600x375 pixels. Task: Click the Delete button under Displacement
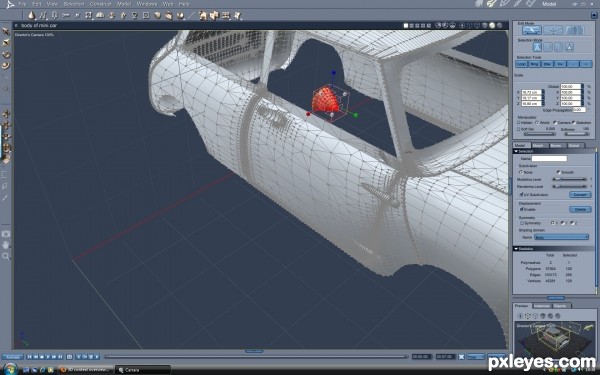coord(580,209)
